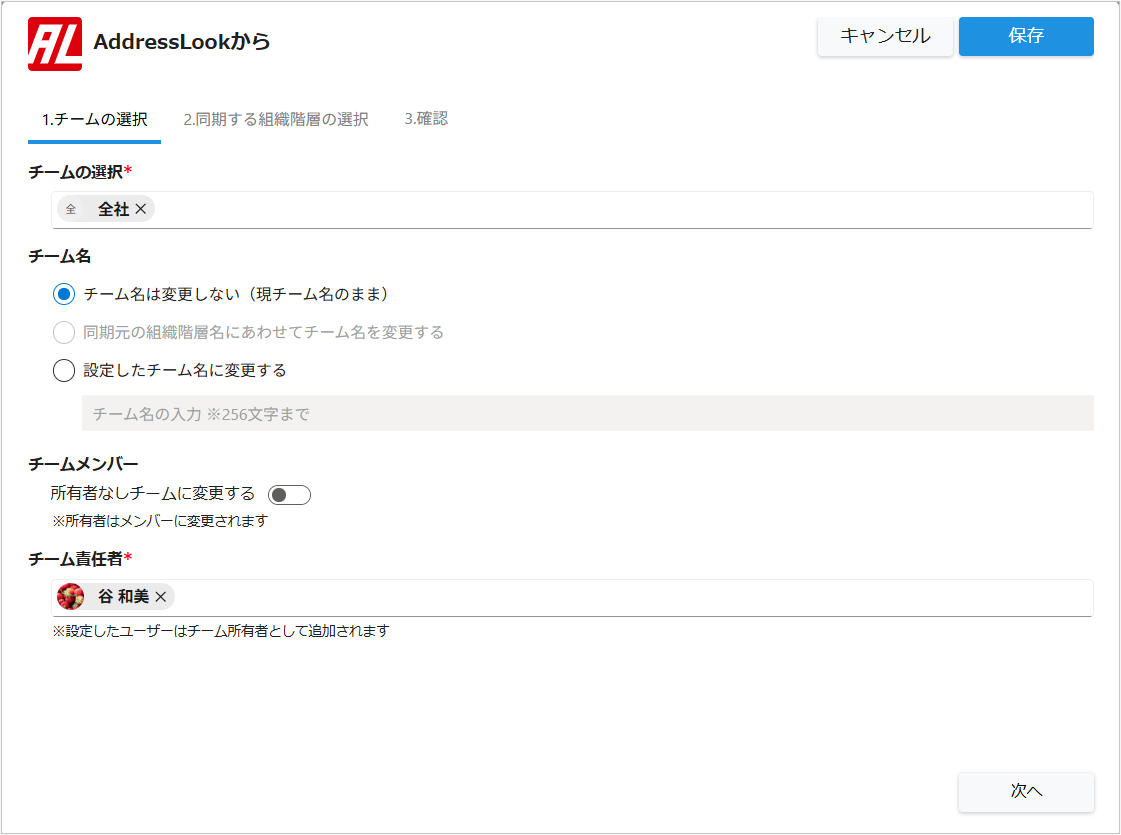Focus the チーム名の入力 text field
The image size is (1121, 835).
click(587, 413)
